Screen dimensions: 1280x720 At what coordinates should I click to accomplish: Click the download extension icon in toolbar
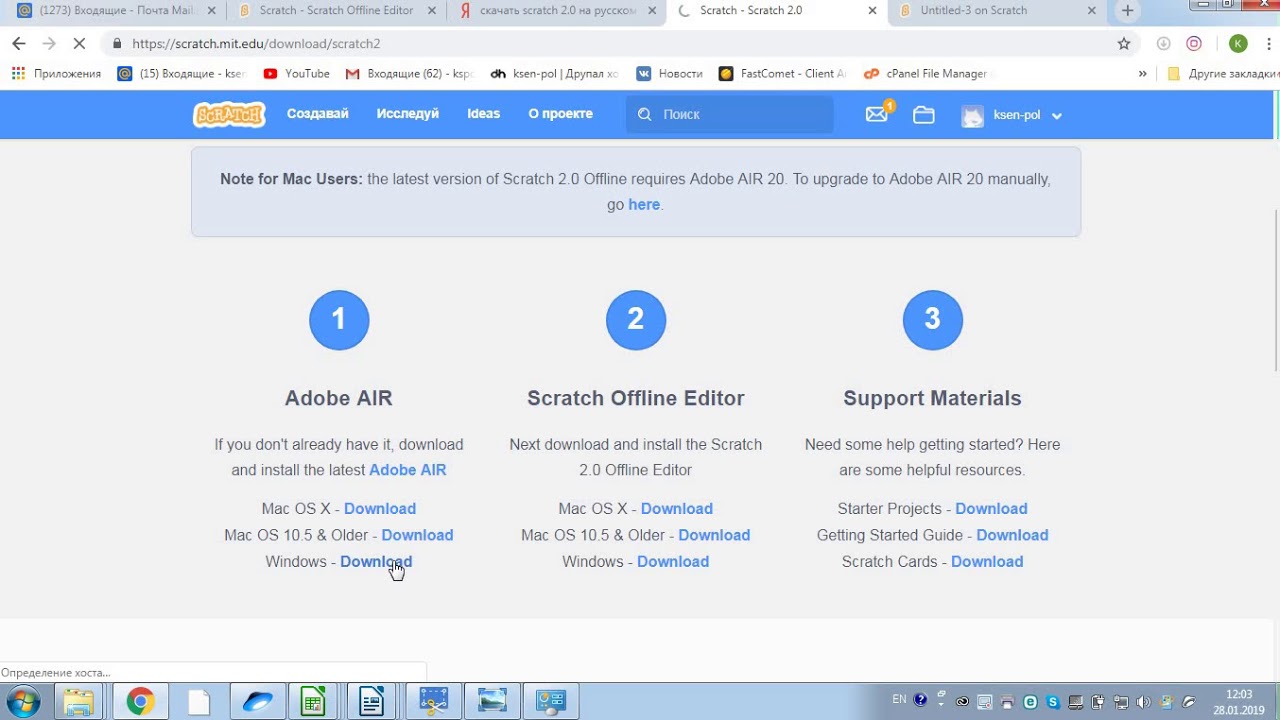point(1163,44)
